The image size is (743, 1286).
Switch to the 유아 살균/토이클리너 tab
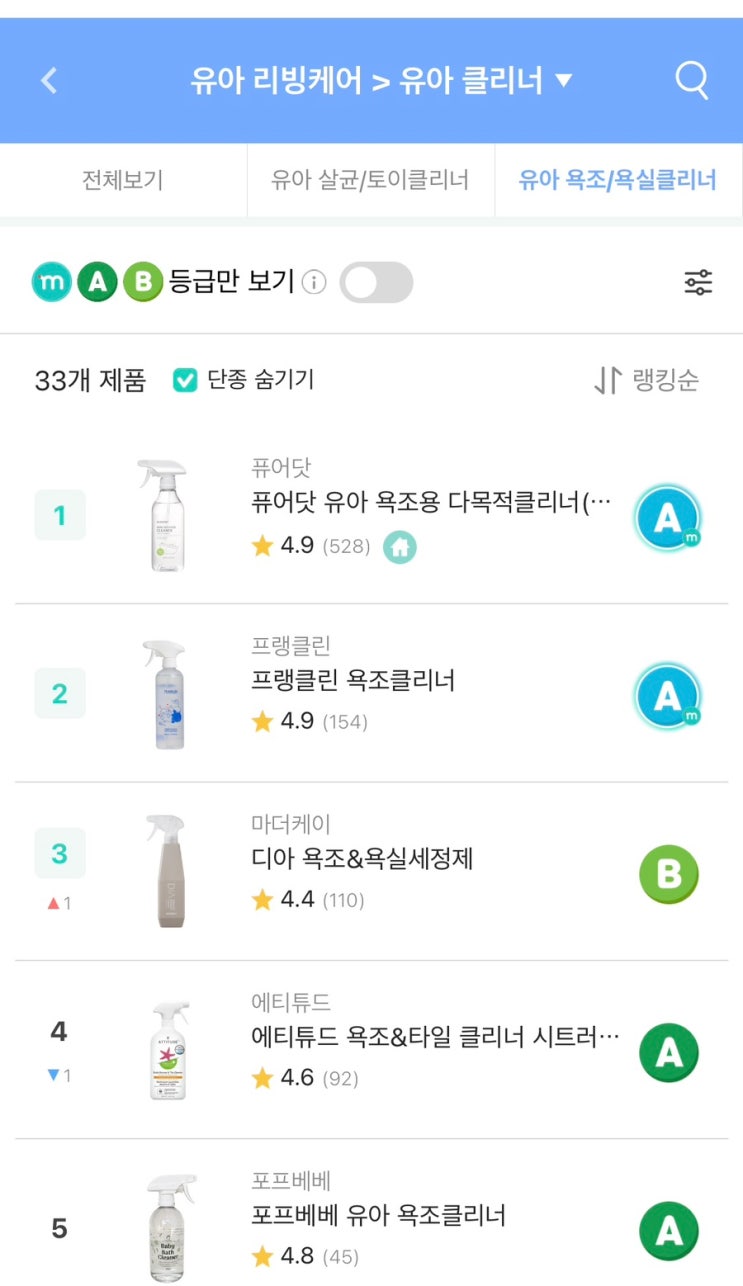(370, 181)
